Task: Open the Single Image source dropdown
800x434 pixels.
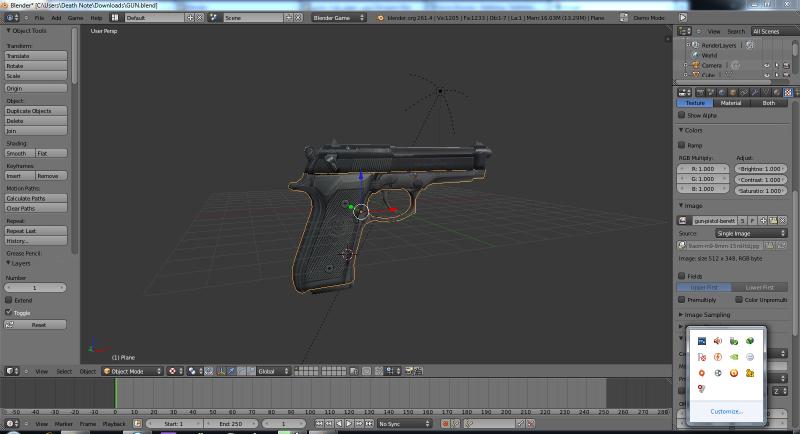Action: click(x=752, y=233)
